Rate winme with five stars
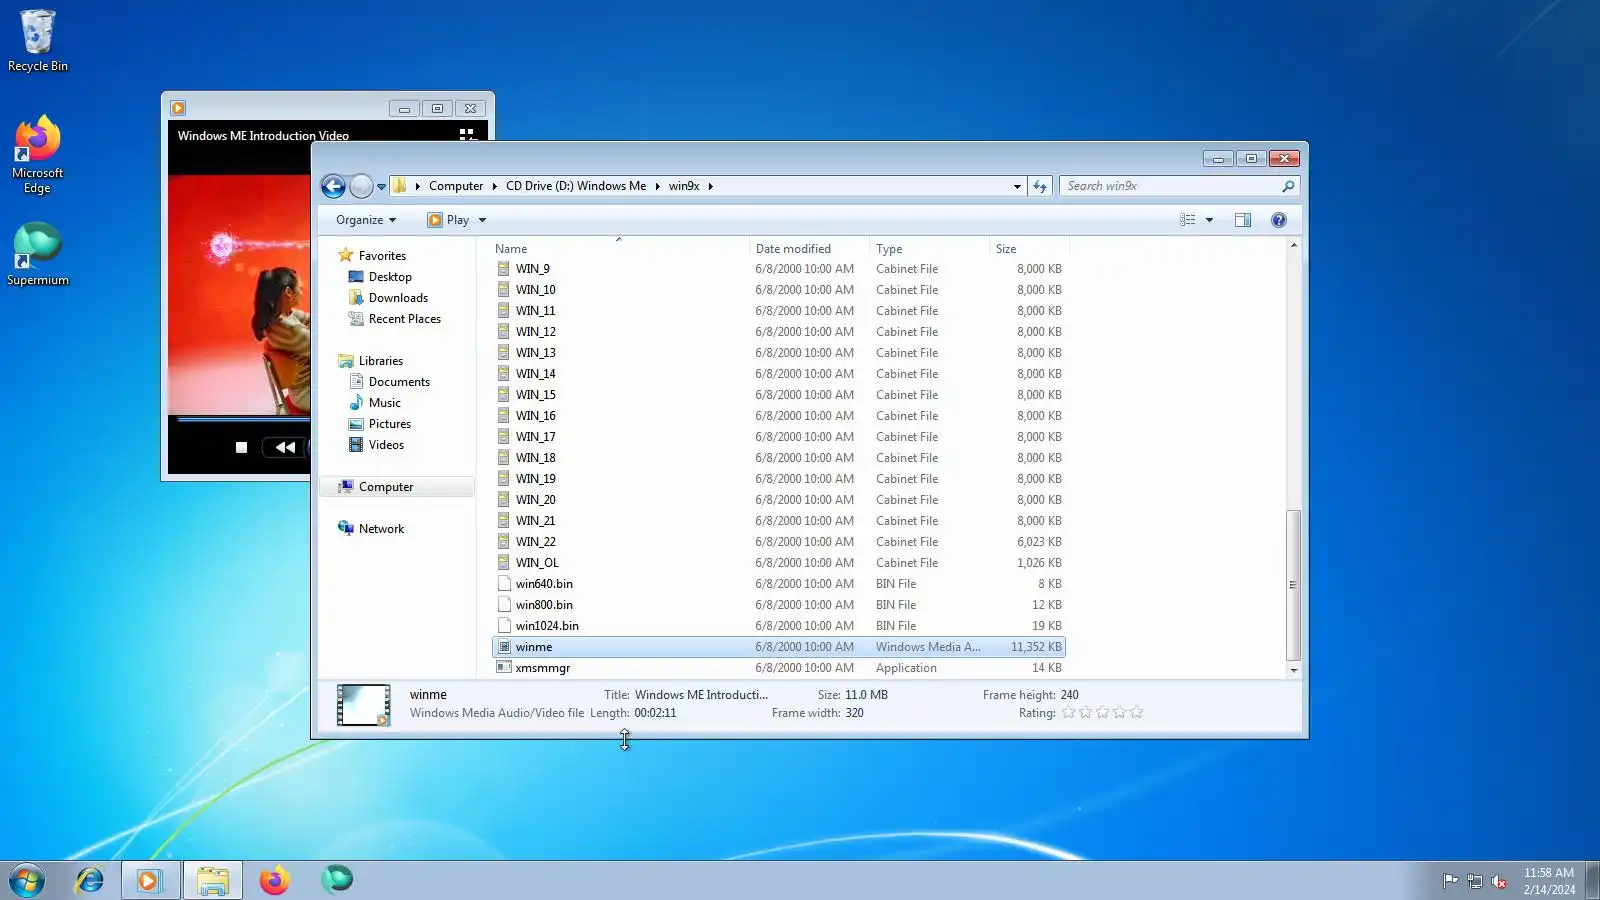The height and width of the screenshot is (900, 1600). point(1136,713)
